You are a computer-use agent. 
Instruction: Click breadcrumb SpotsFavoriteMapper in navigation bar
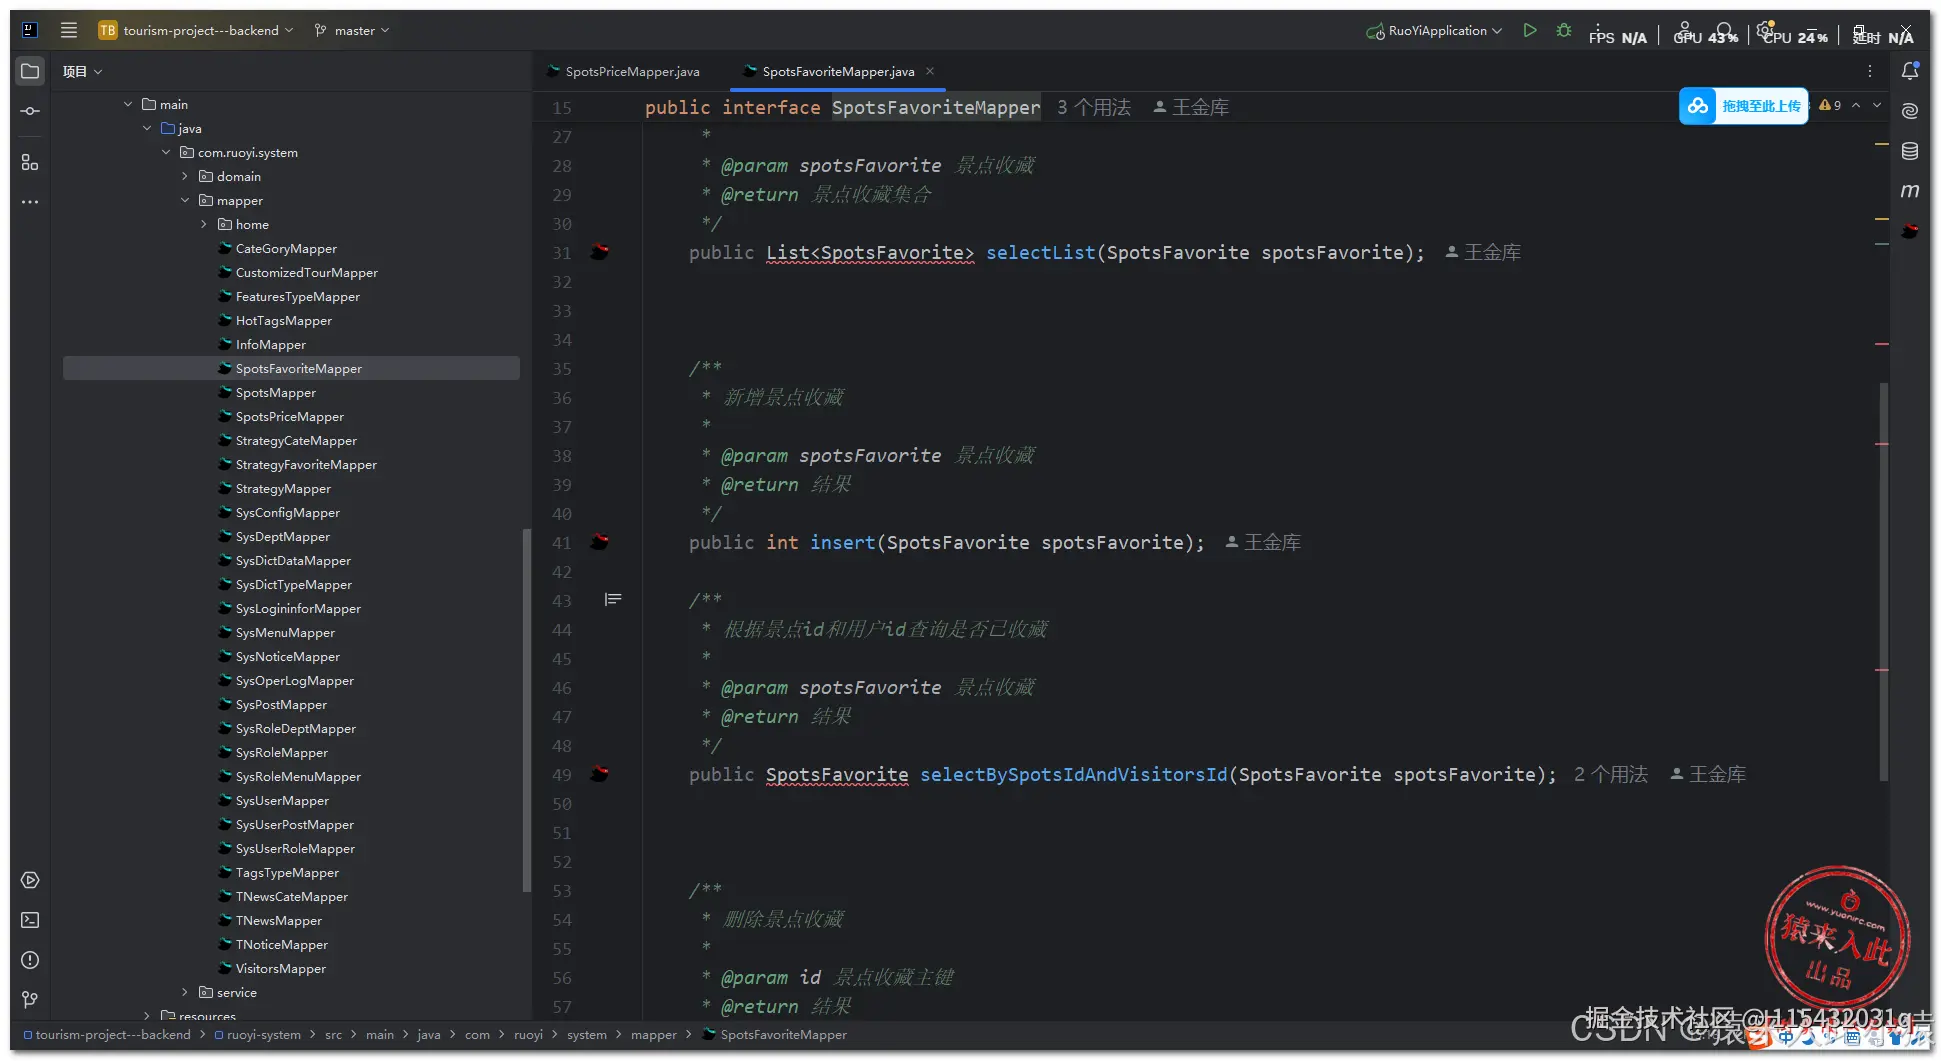pyautogui.click(x=775, y=1034)
